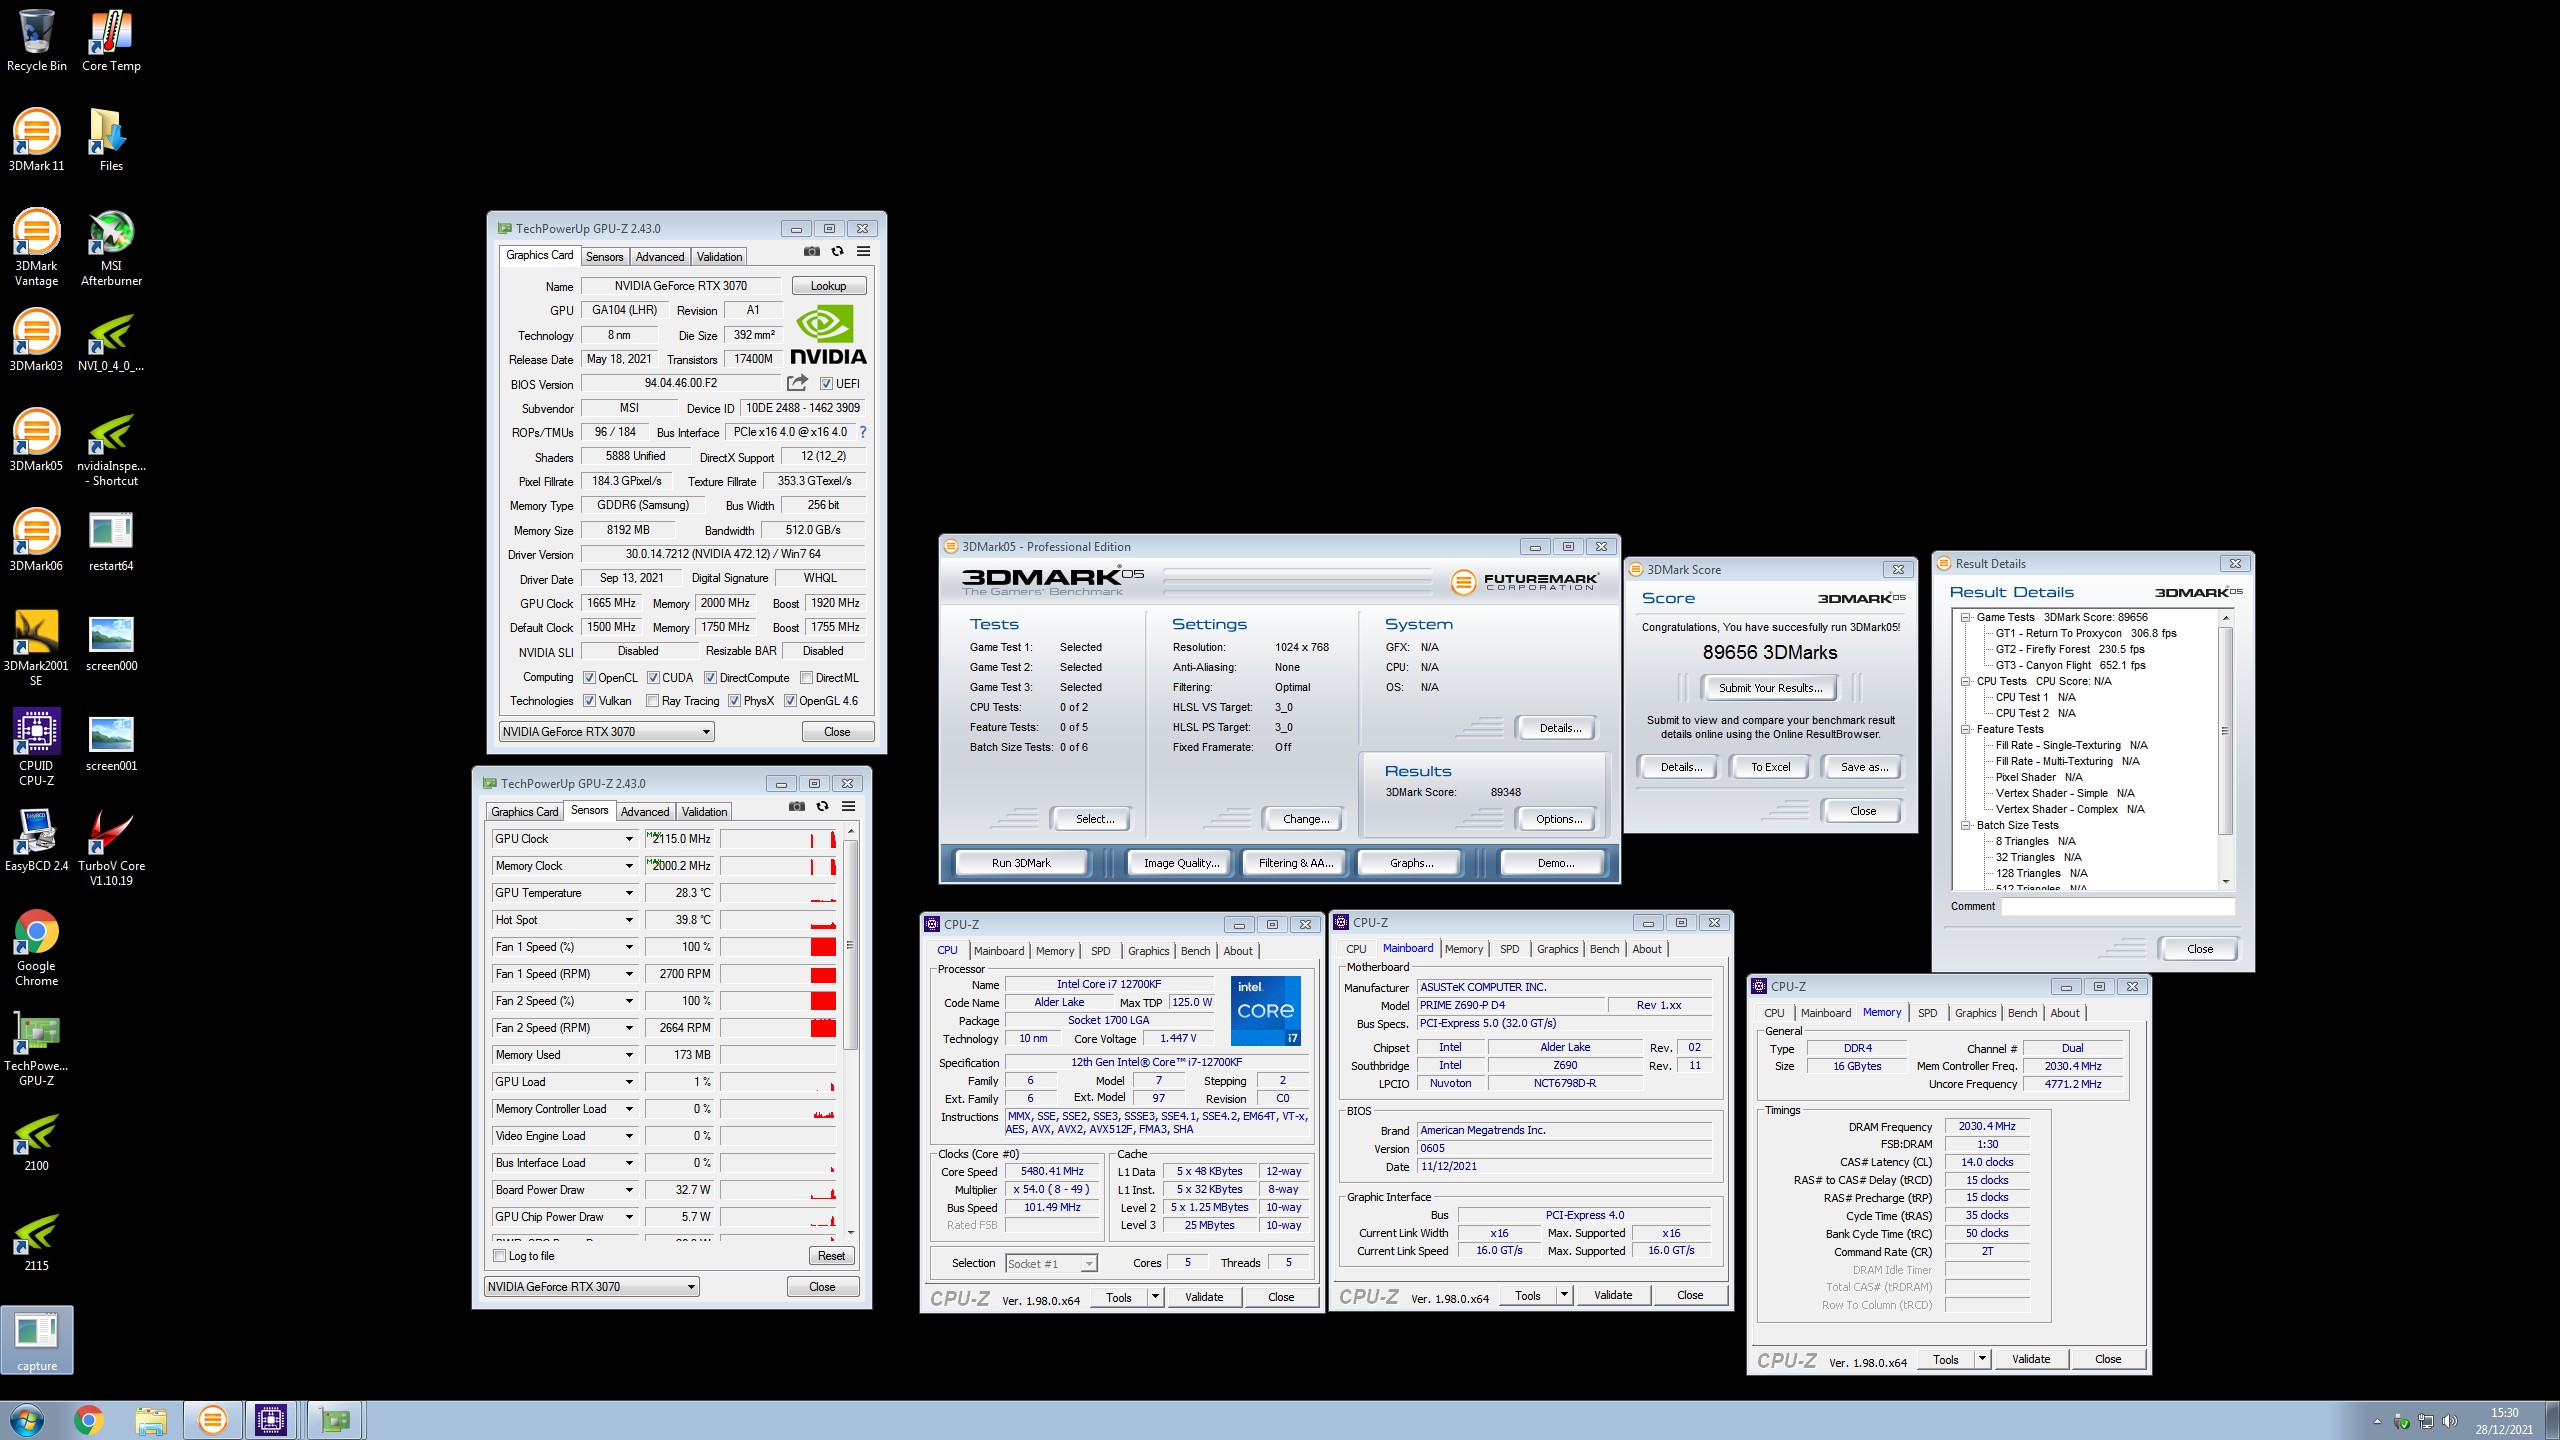
Task: Click the Reset button in GPU-Z Sensors
Action: (x=832, y=1256)
